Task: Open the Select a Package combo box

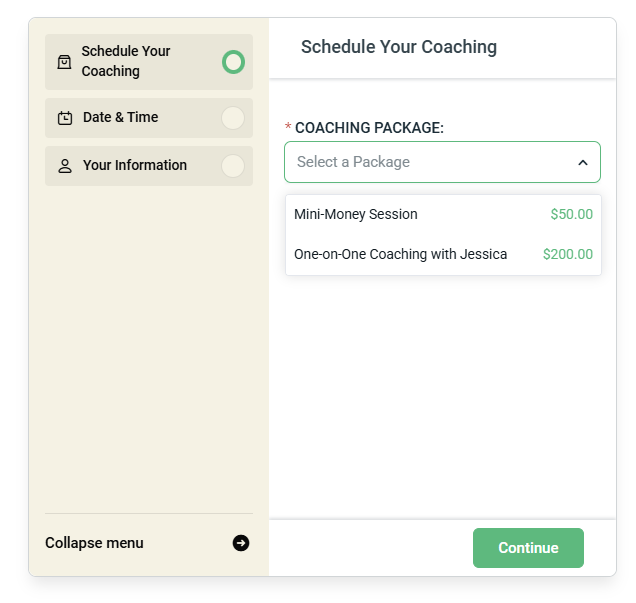Action: (x=430, y=162)
